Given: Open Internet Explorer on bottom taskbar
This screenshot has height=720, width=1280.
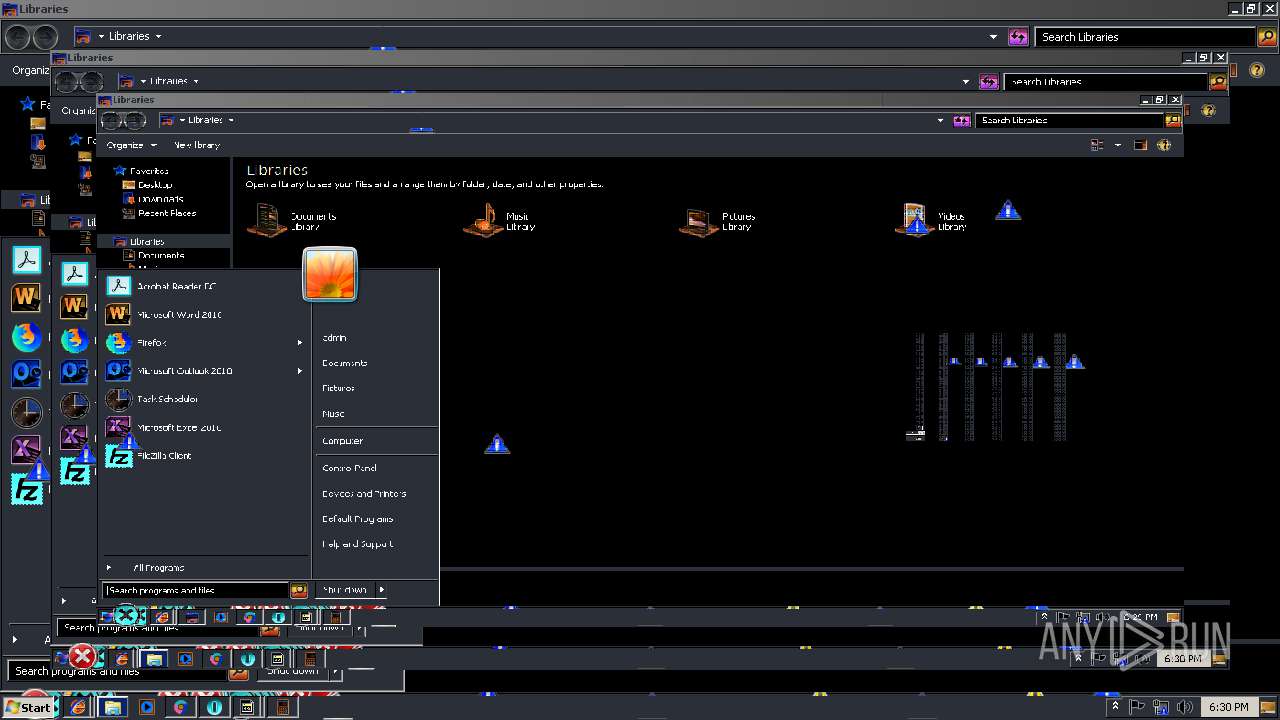Looking at the screenshot, I should (x=78, y=707).
